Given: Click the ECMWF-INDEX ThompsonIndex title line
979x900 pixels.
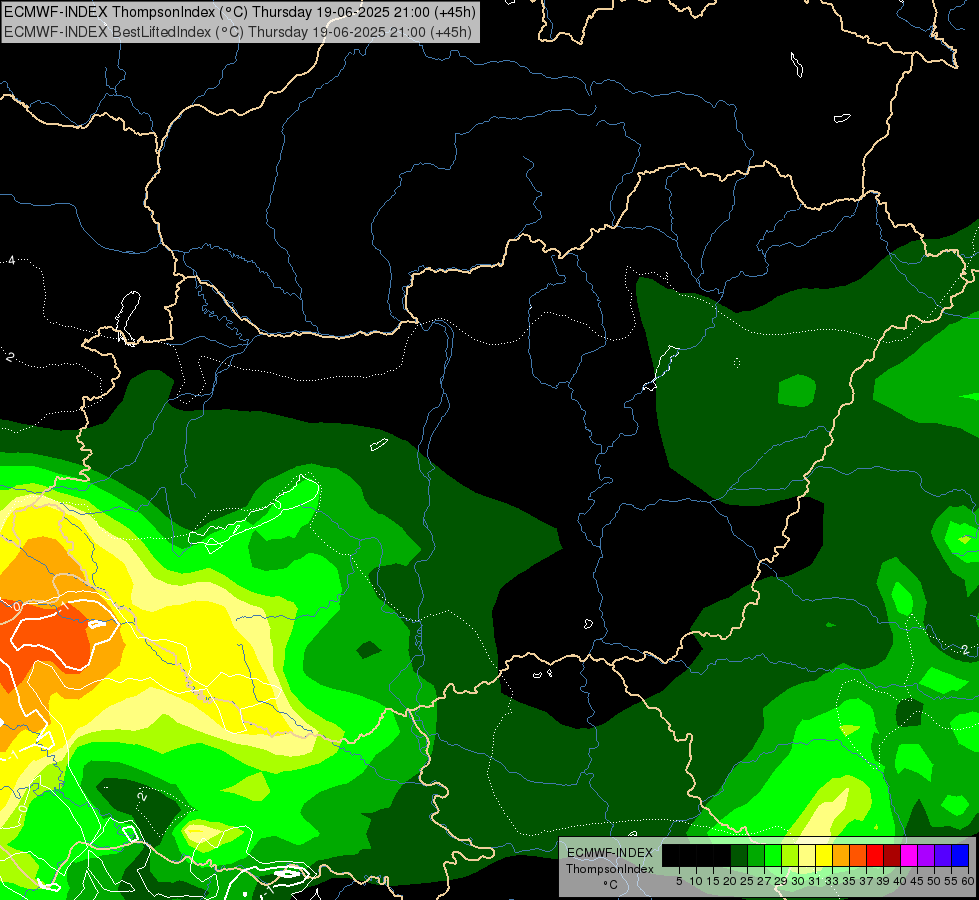Looking at the screenshot, I should tap(240, 11).
